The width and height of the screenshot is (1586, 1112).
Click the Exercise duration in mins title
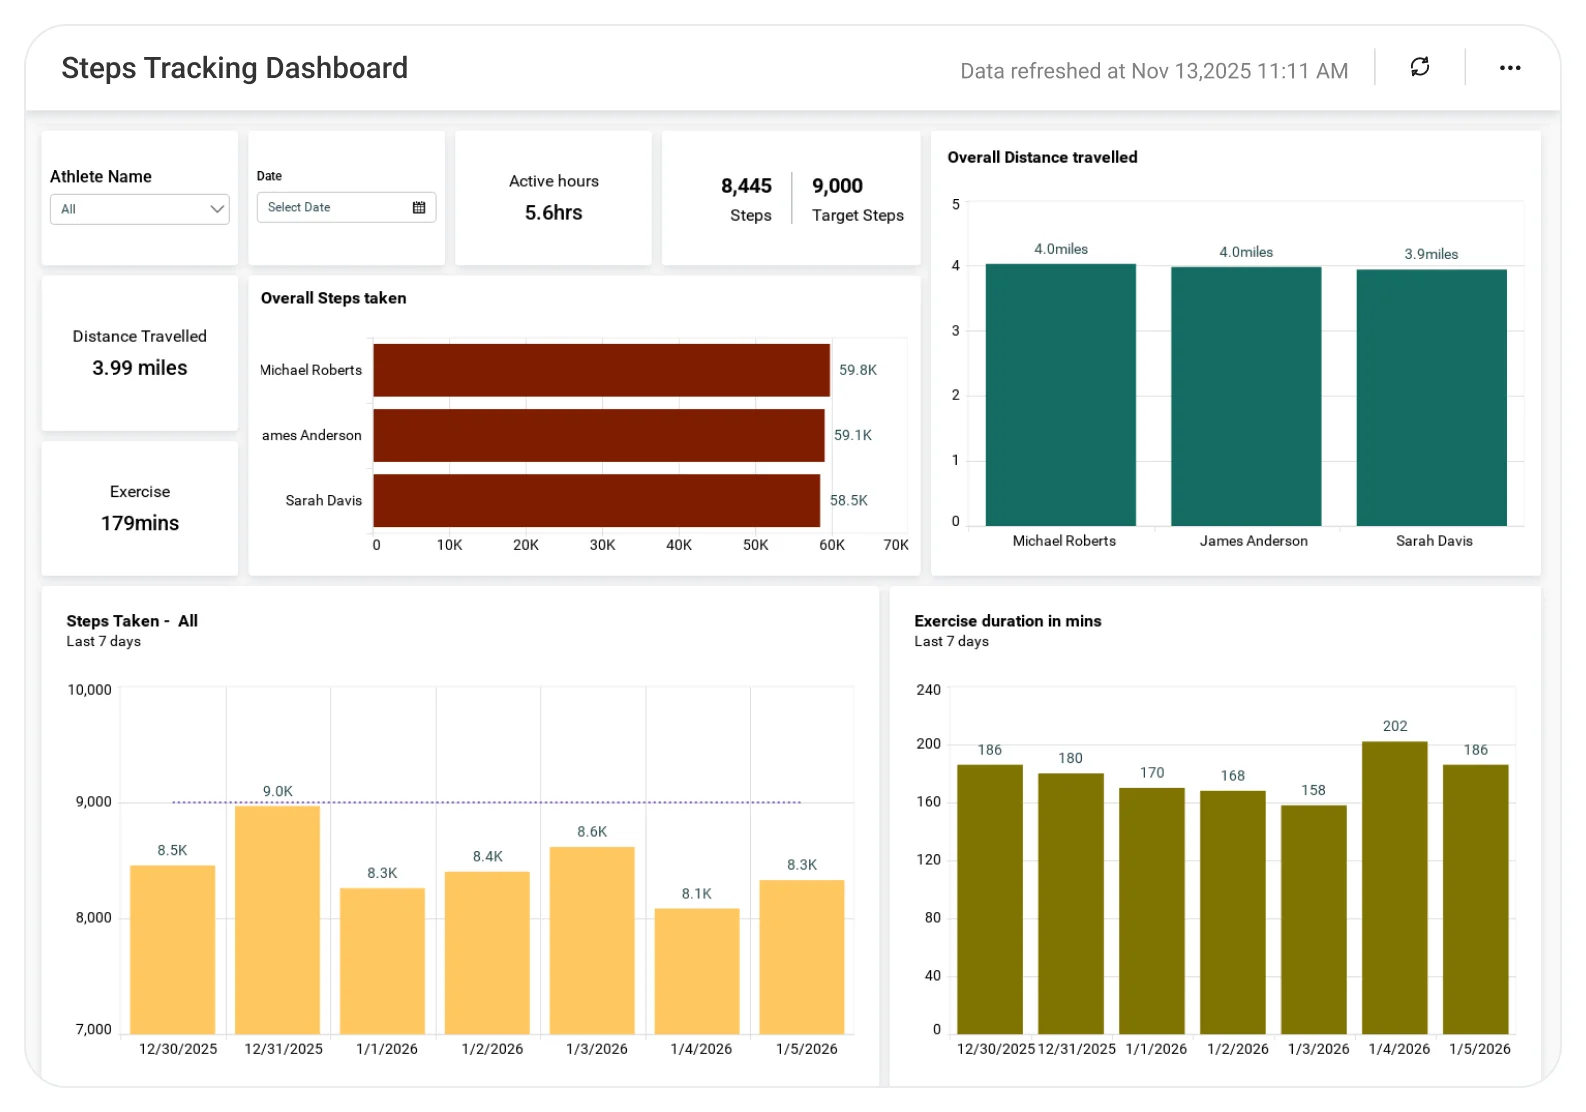(1008, 621)
